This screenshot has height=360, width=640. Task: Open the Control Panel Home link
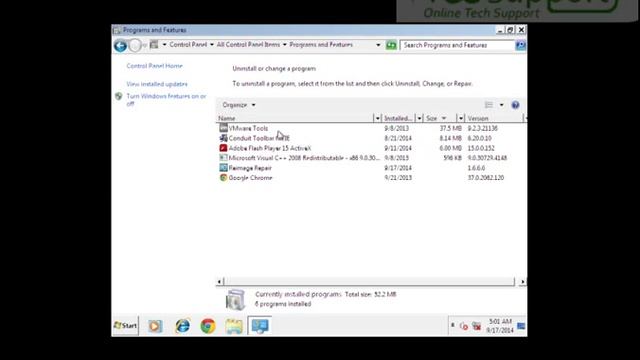click(x=154, y=66)
